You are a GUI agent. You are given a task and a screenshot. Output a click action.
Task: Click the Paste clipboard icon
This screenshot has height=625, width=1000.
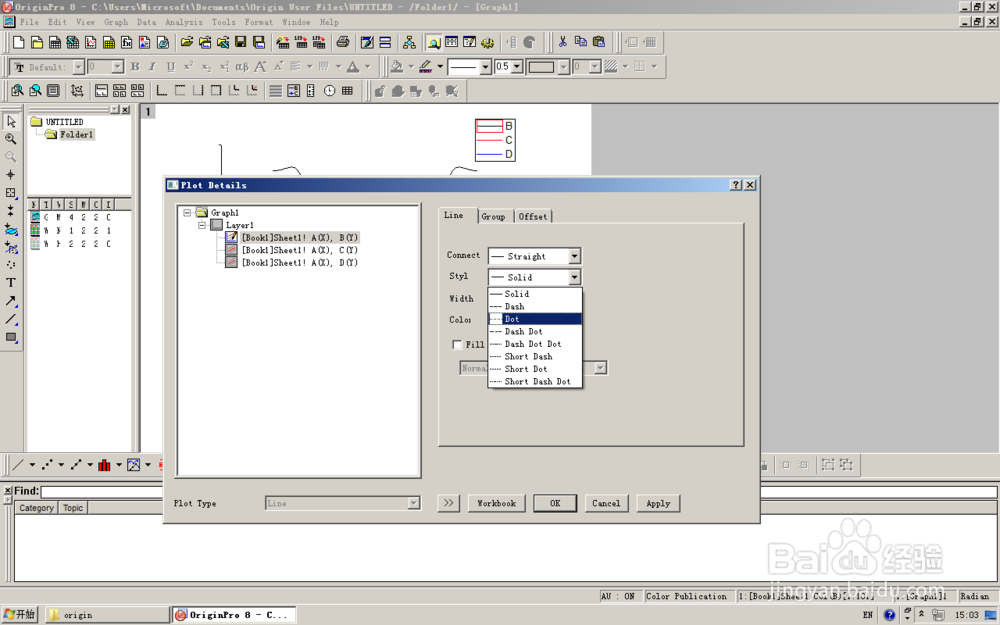tap(599, 42)
